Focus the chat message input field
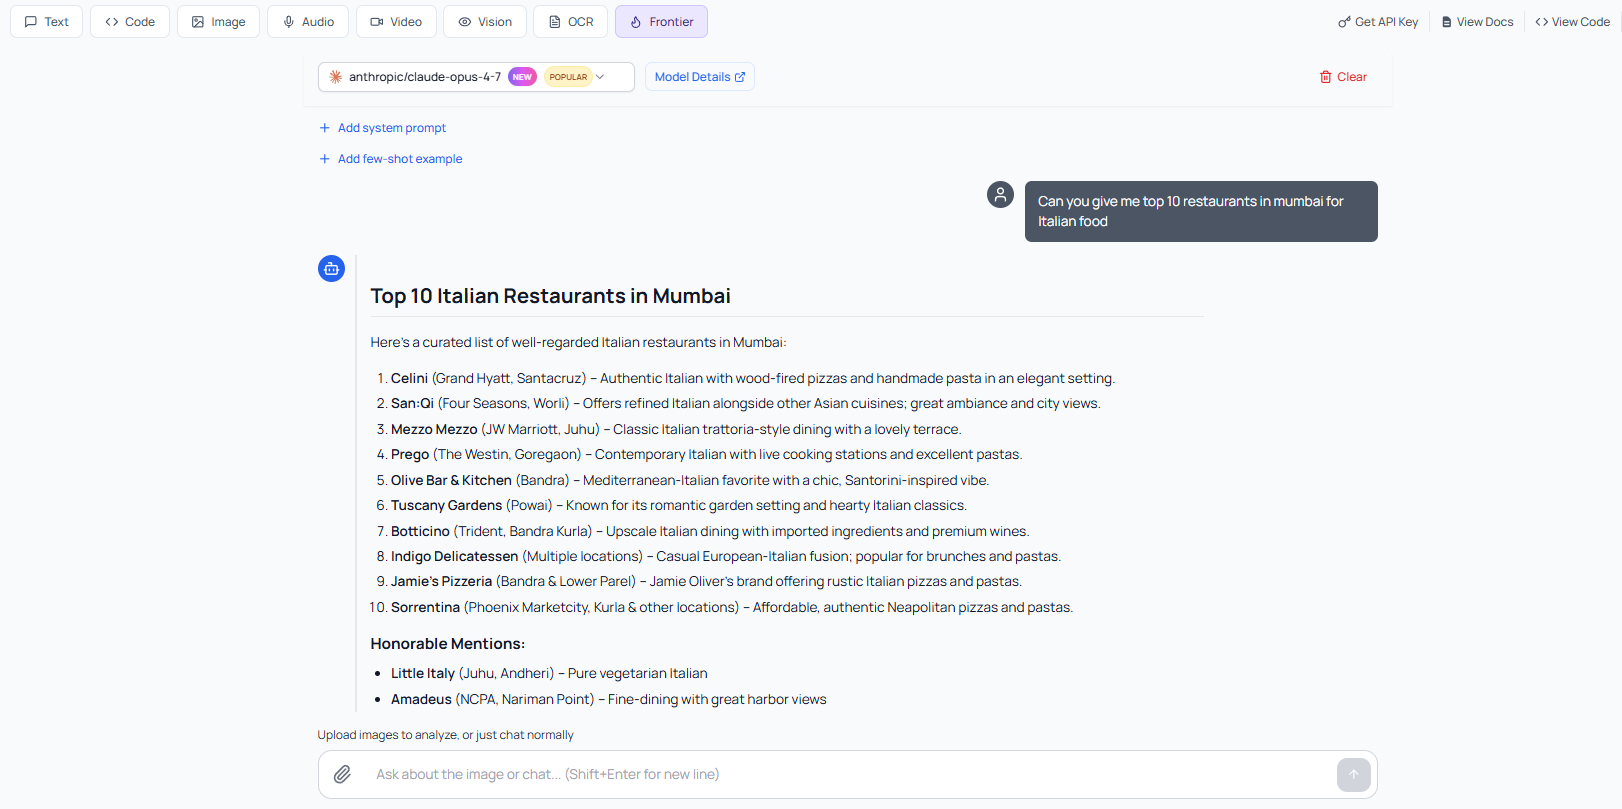Image resolution: width=1622 pixels, height=809 pixels. pos(840,774)
